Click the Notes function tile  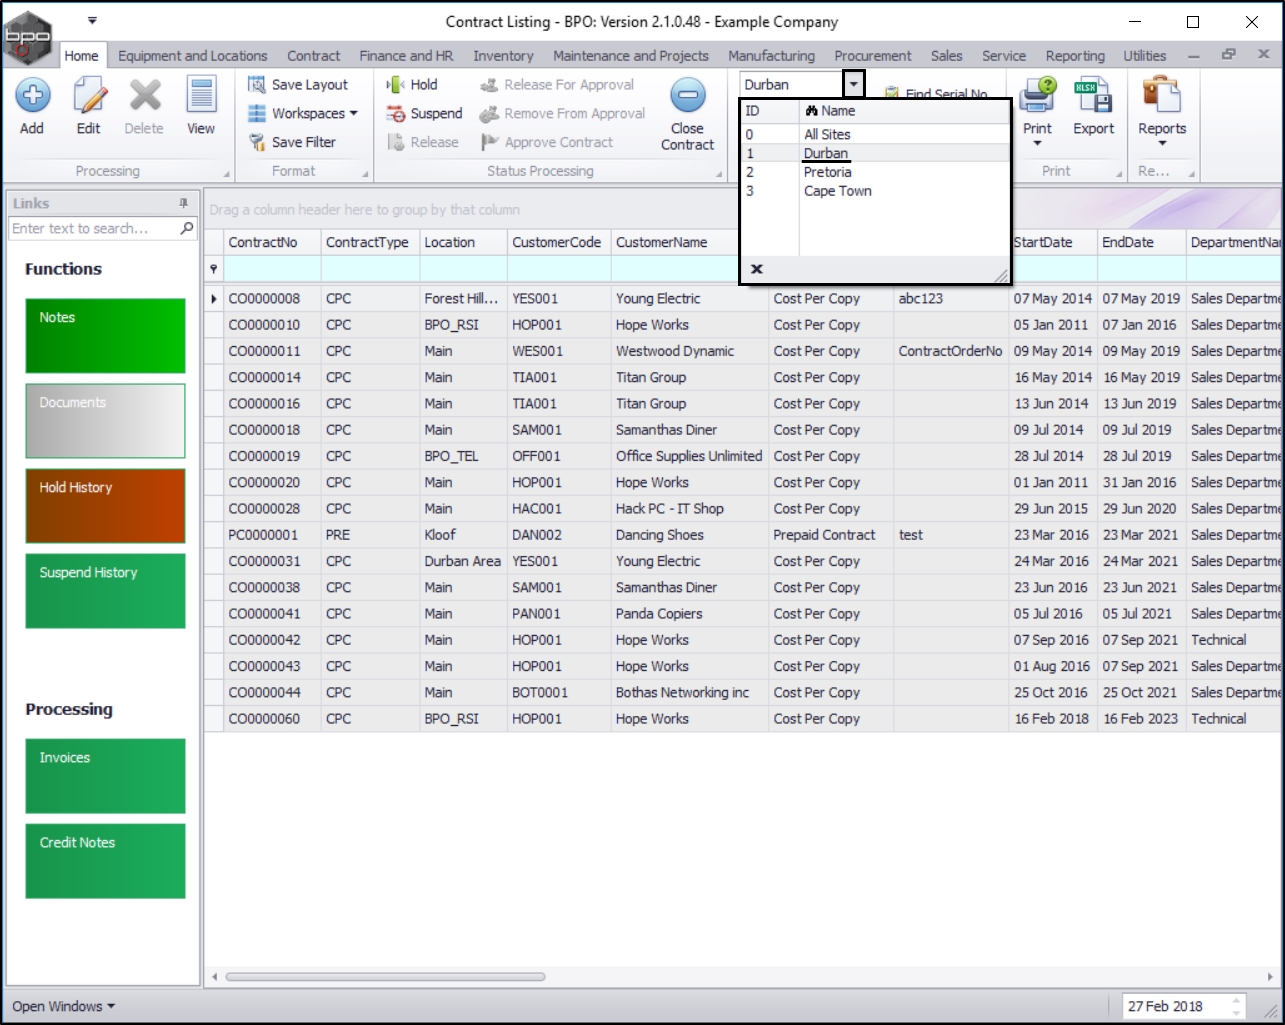[x=105, y=336]
